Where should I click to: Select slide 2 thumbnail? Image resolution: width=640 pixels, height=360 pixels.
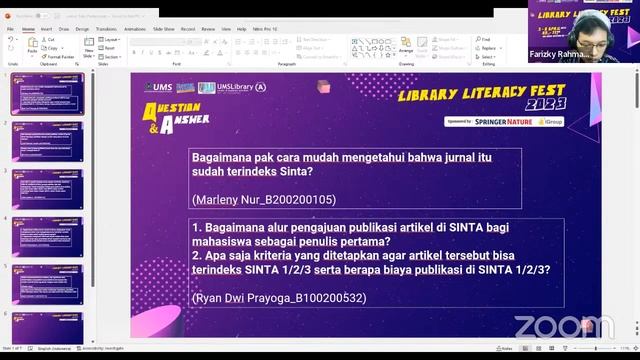(x=48, y=142)
